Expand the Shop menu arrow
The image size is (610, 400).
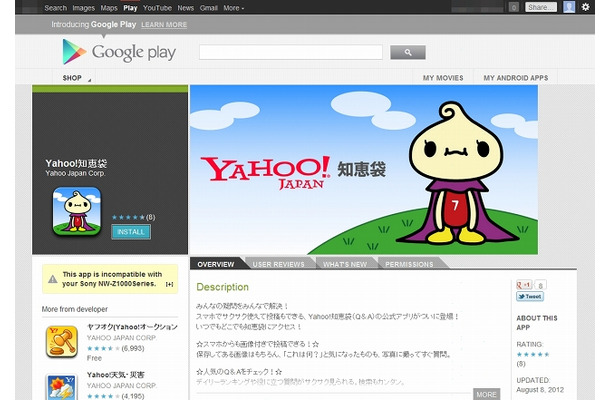89,80
